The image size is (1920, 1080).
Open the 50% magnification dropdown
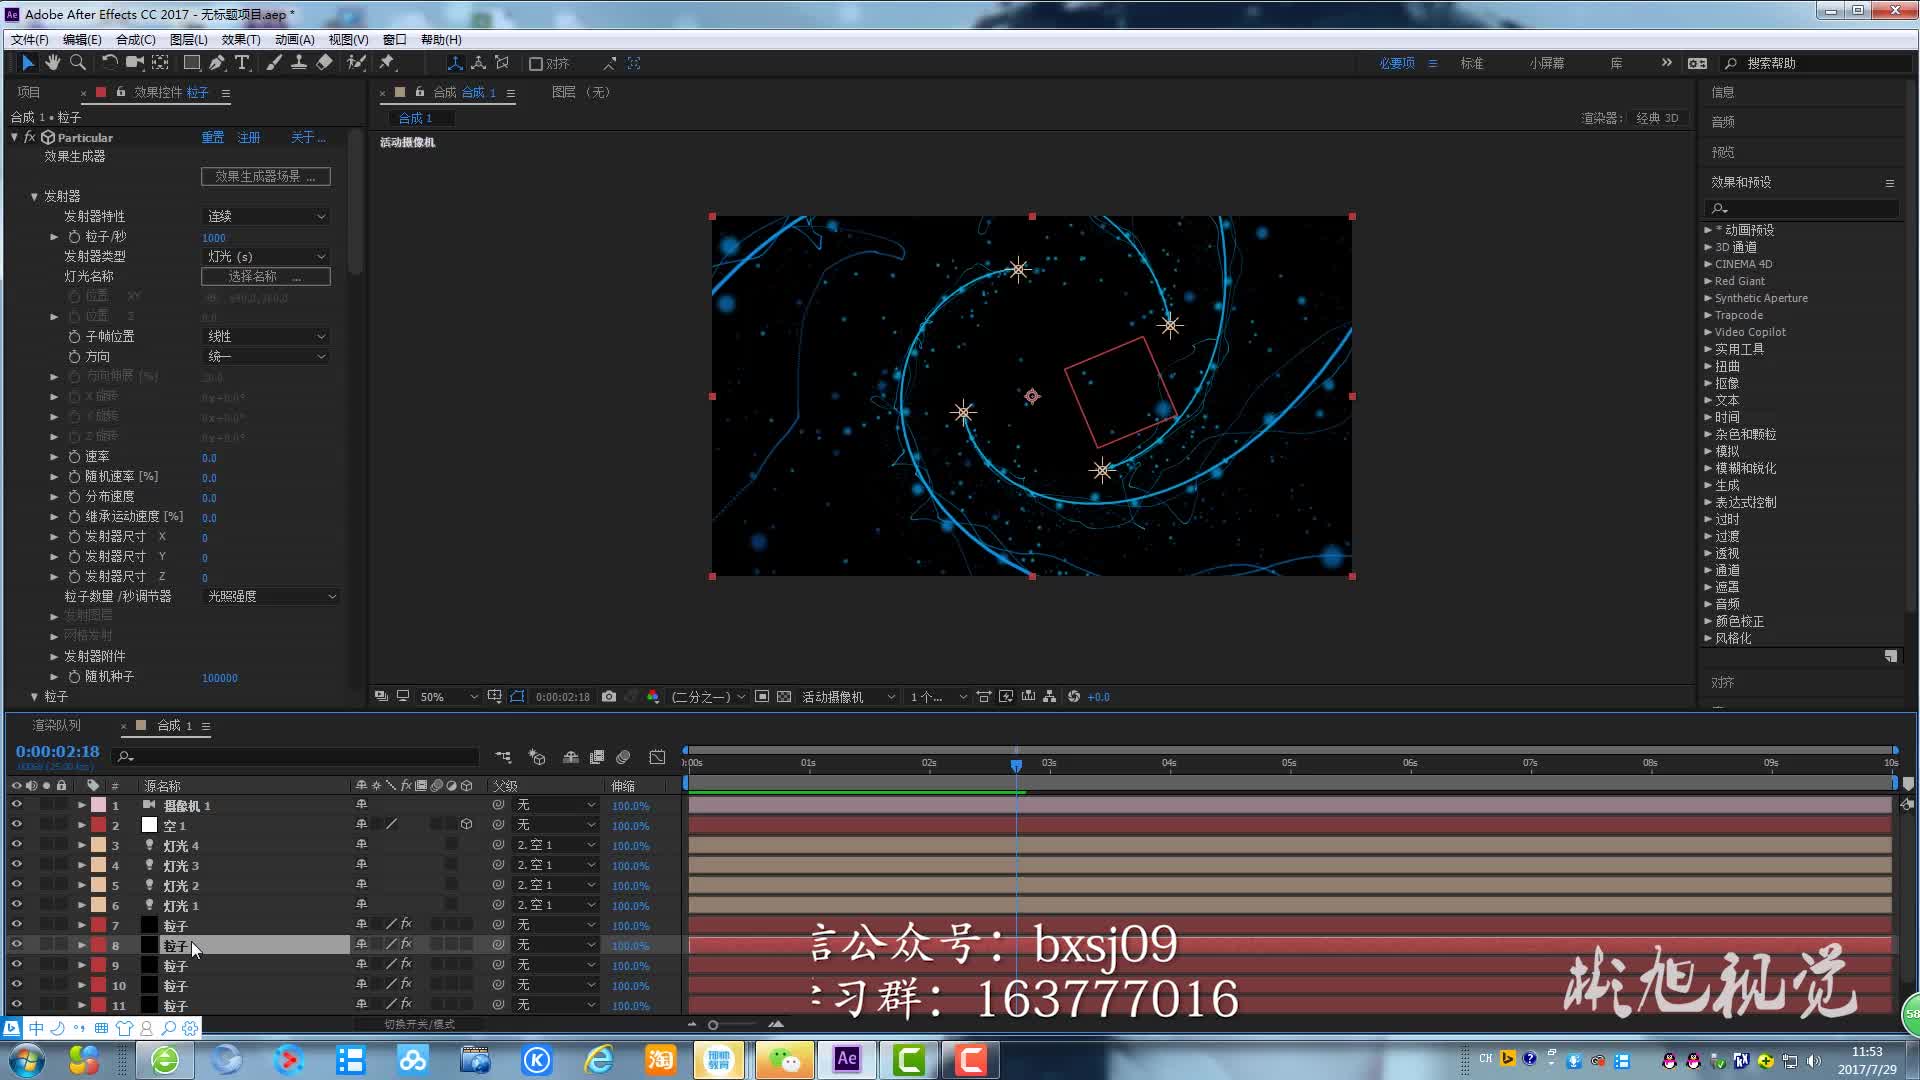pyautogui.click(x=448, y=697)
